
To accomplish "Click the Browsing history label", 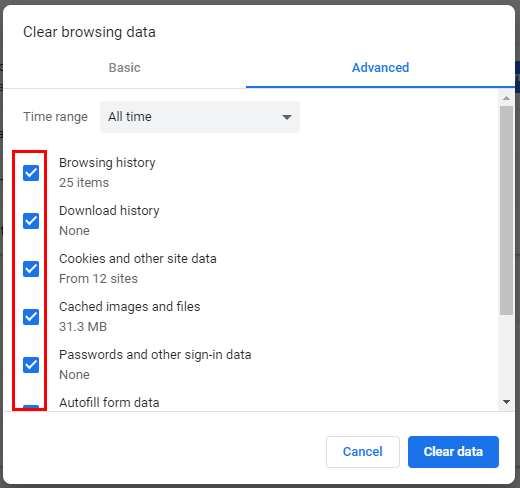I will click(107, 163).
